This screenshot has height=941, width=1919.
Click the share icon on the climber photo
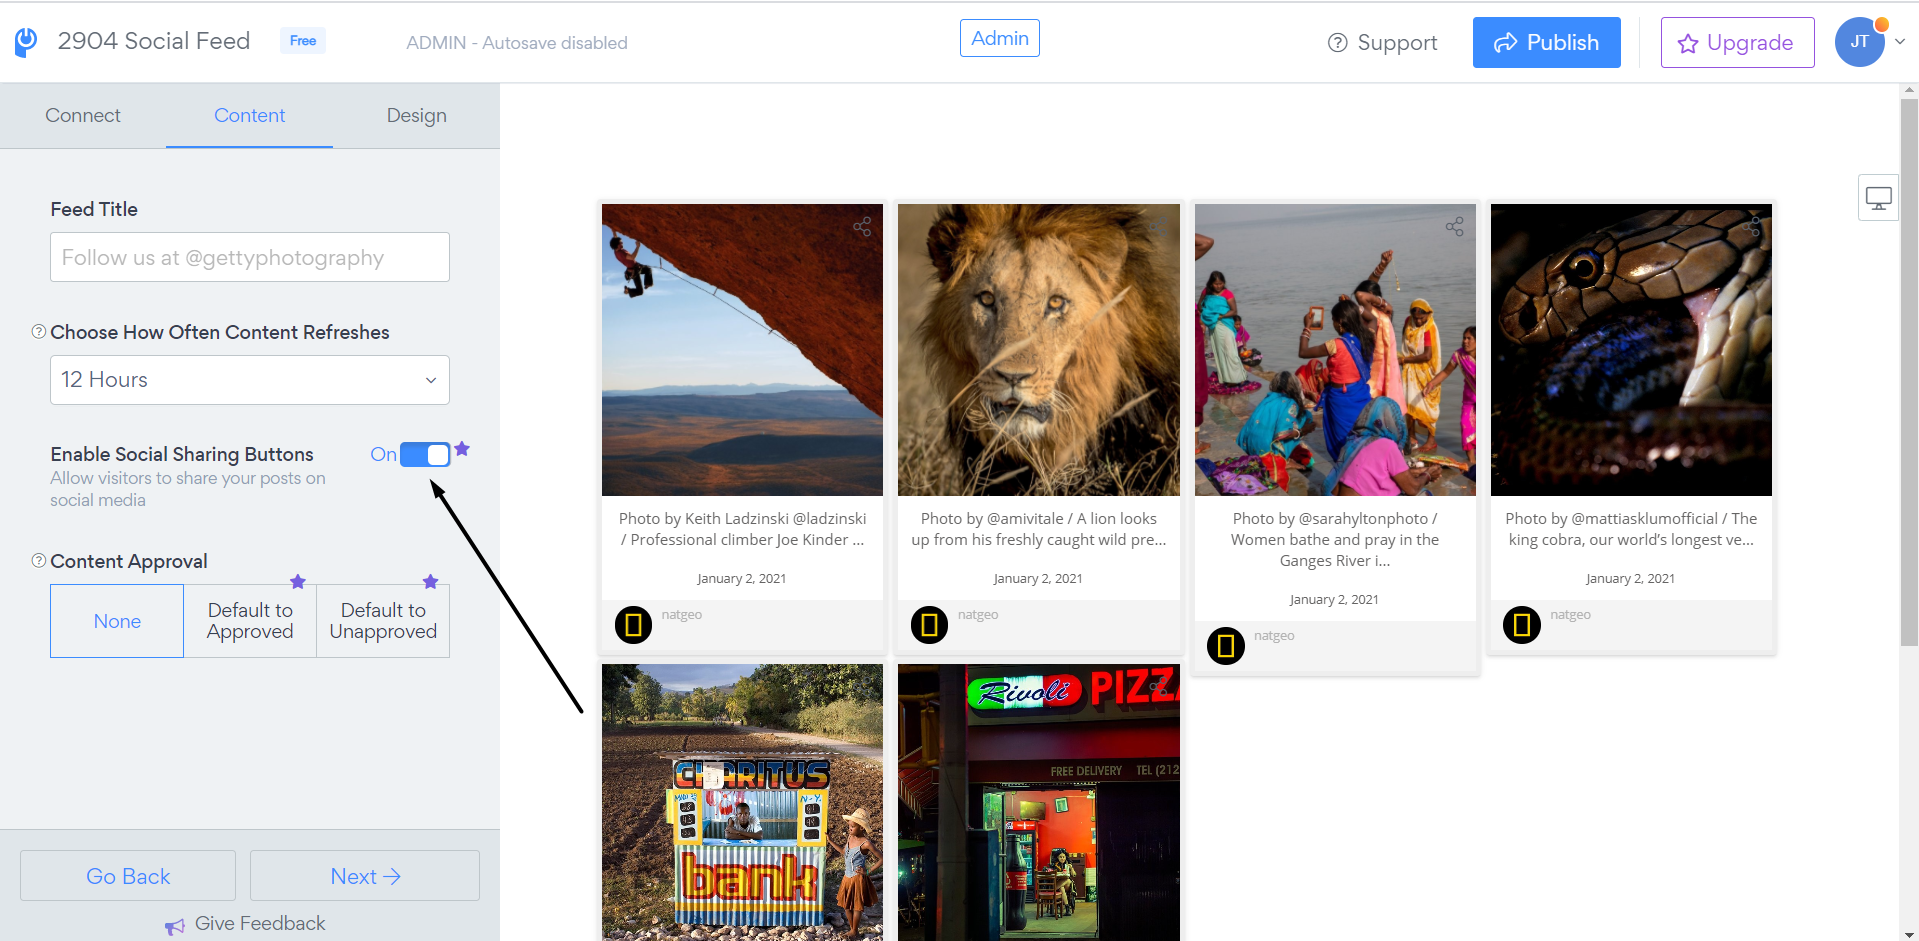[x=862, y=227]
